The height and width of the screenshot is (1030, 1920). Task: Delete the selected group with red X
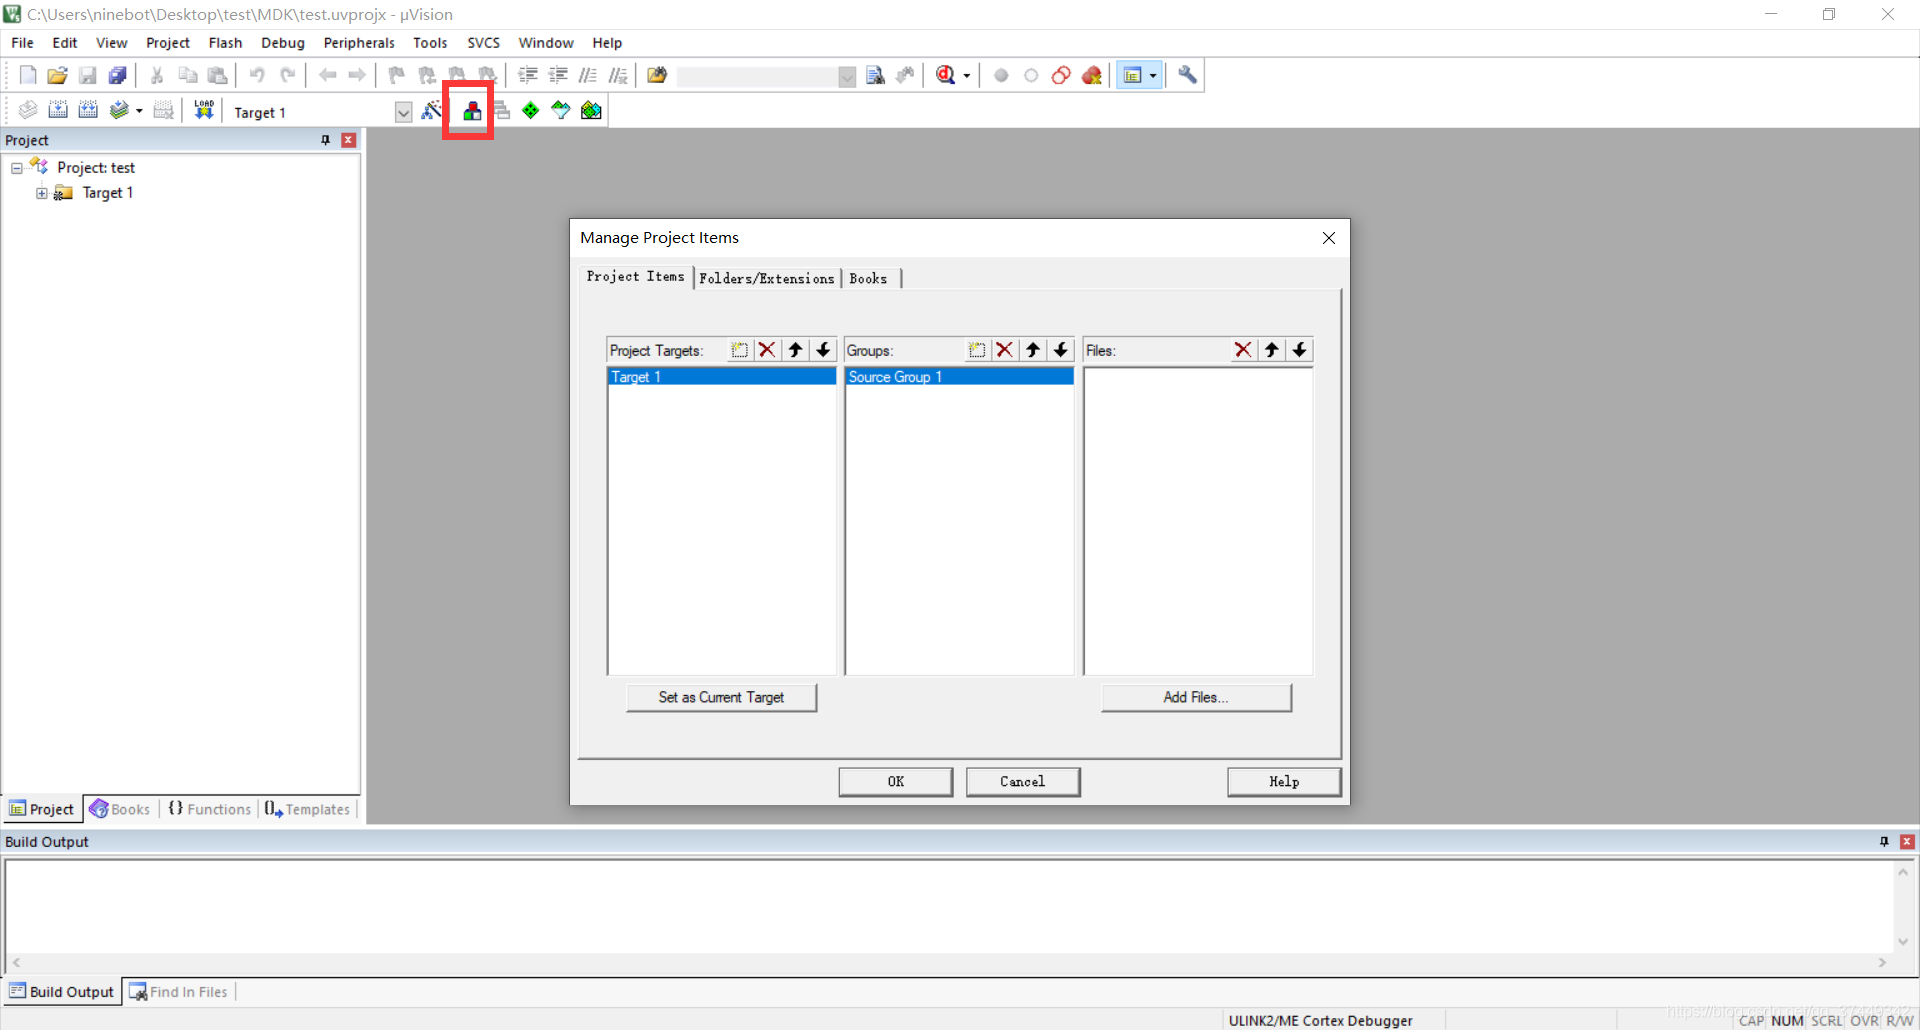[x=1005, y=350]
